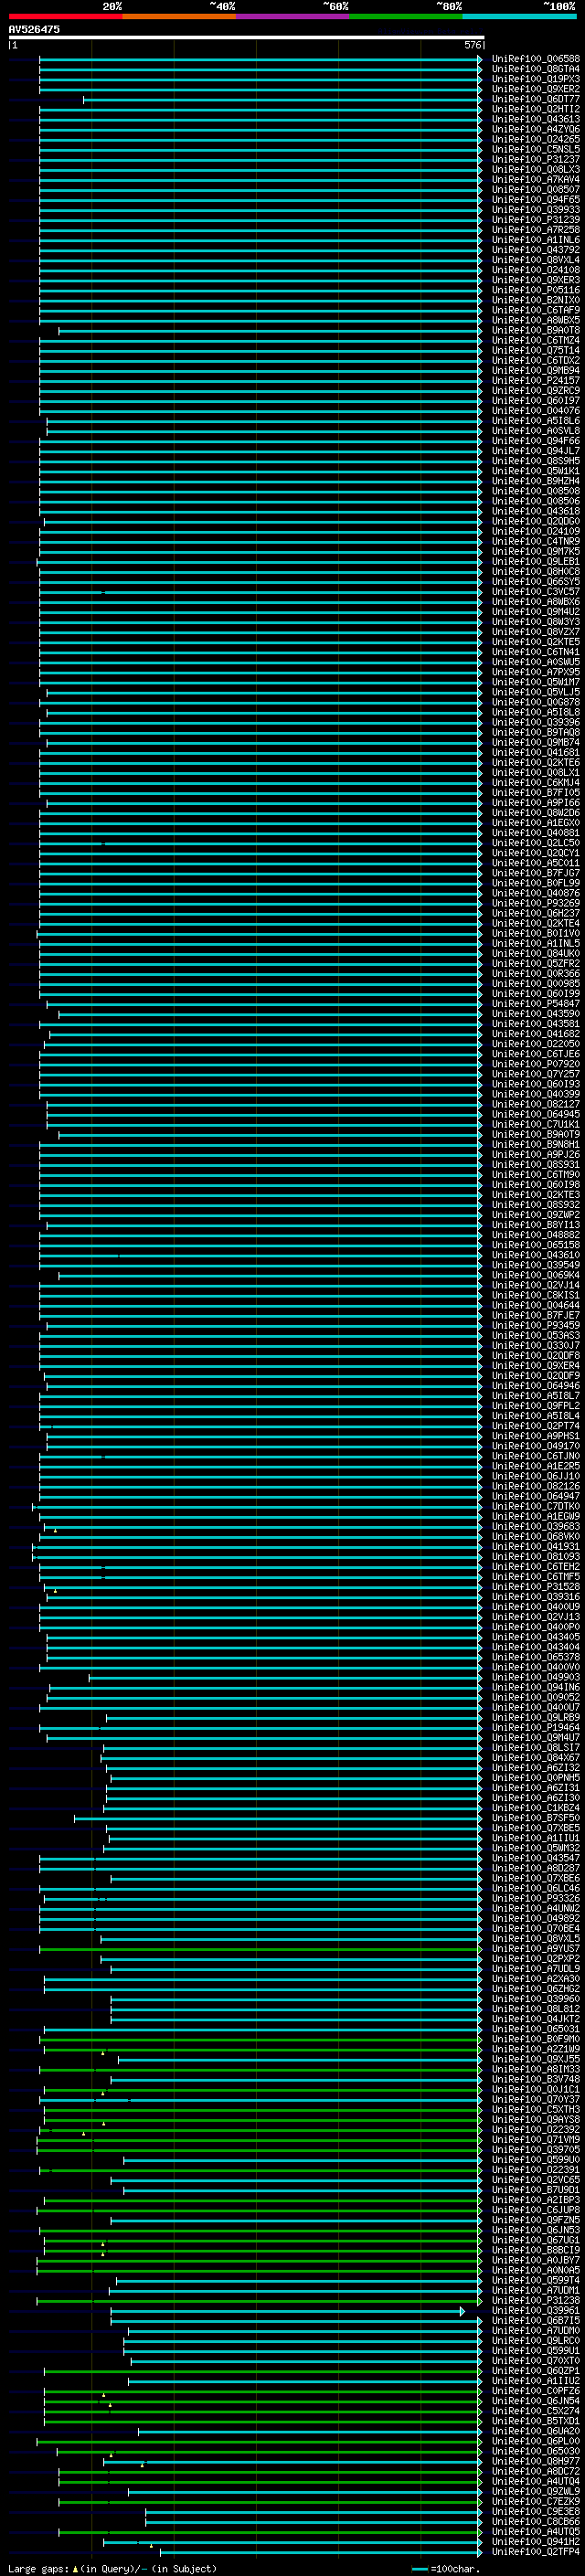Select the UniRef100_Q8VXL4 label
The height and width of the screenshot is (2576, 585).
click(x=536, y=260)
